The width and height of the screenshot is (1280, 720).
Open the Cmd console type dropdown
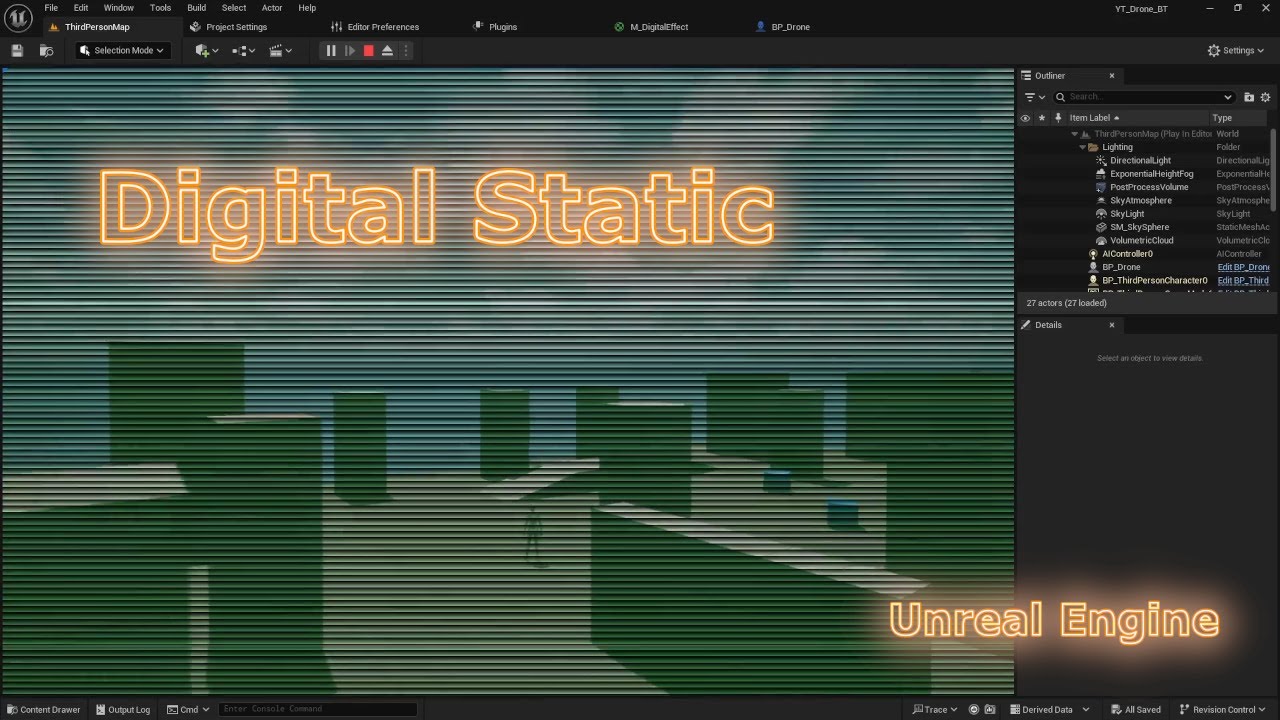[x=188, y=709]
